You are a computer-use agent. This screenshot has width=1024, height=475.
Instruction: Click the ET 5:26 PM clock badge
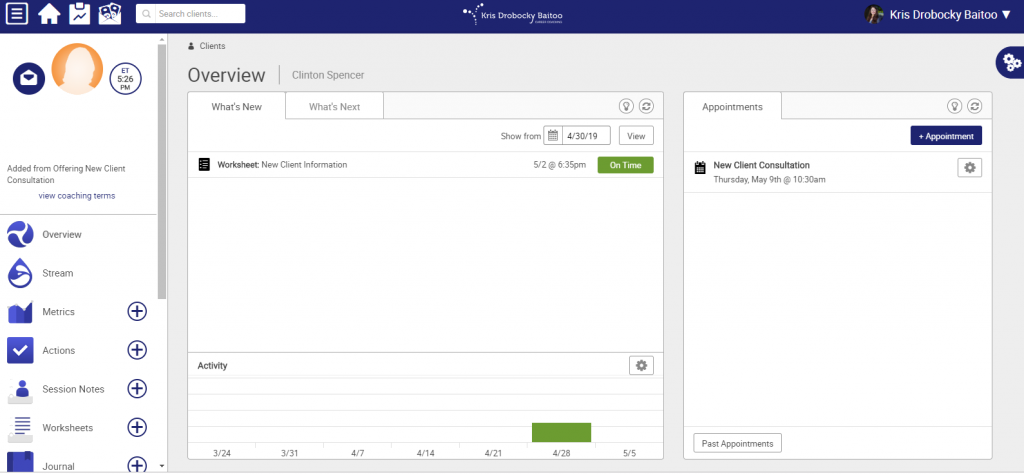click(x=125, y=79)
